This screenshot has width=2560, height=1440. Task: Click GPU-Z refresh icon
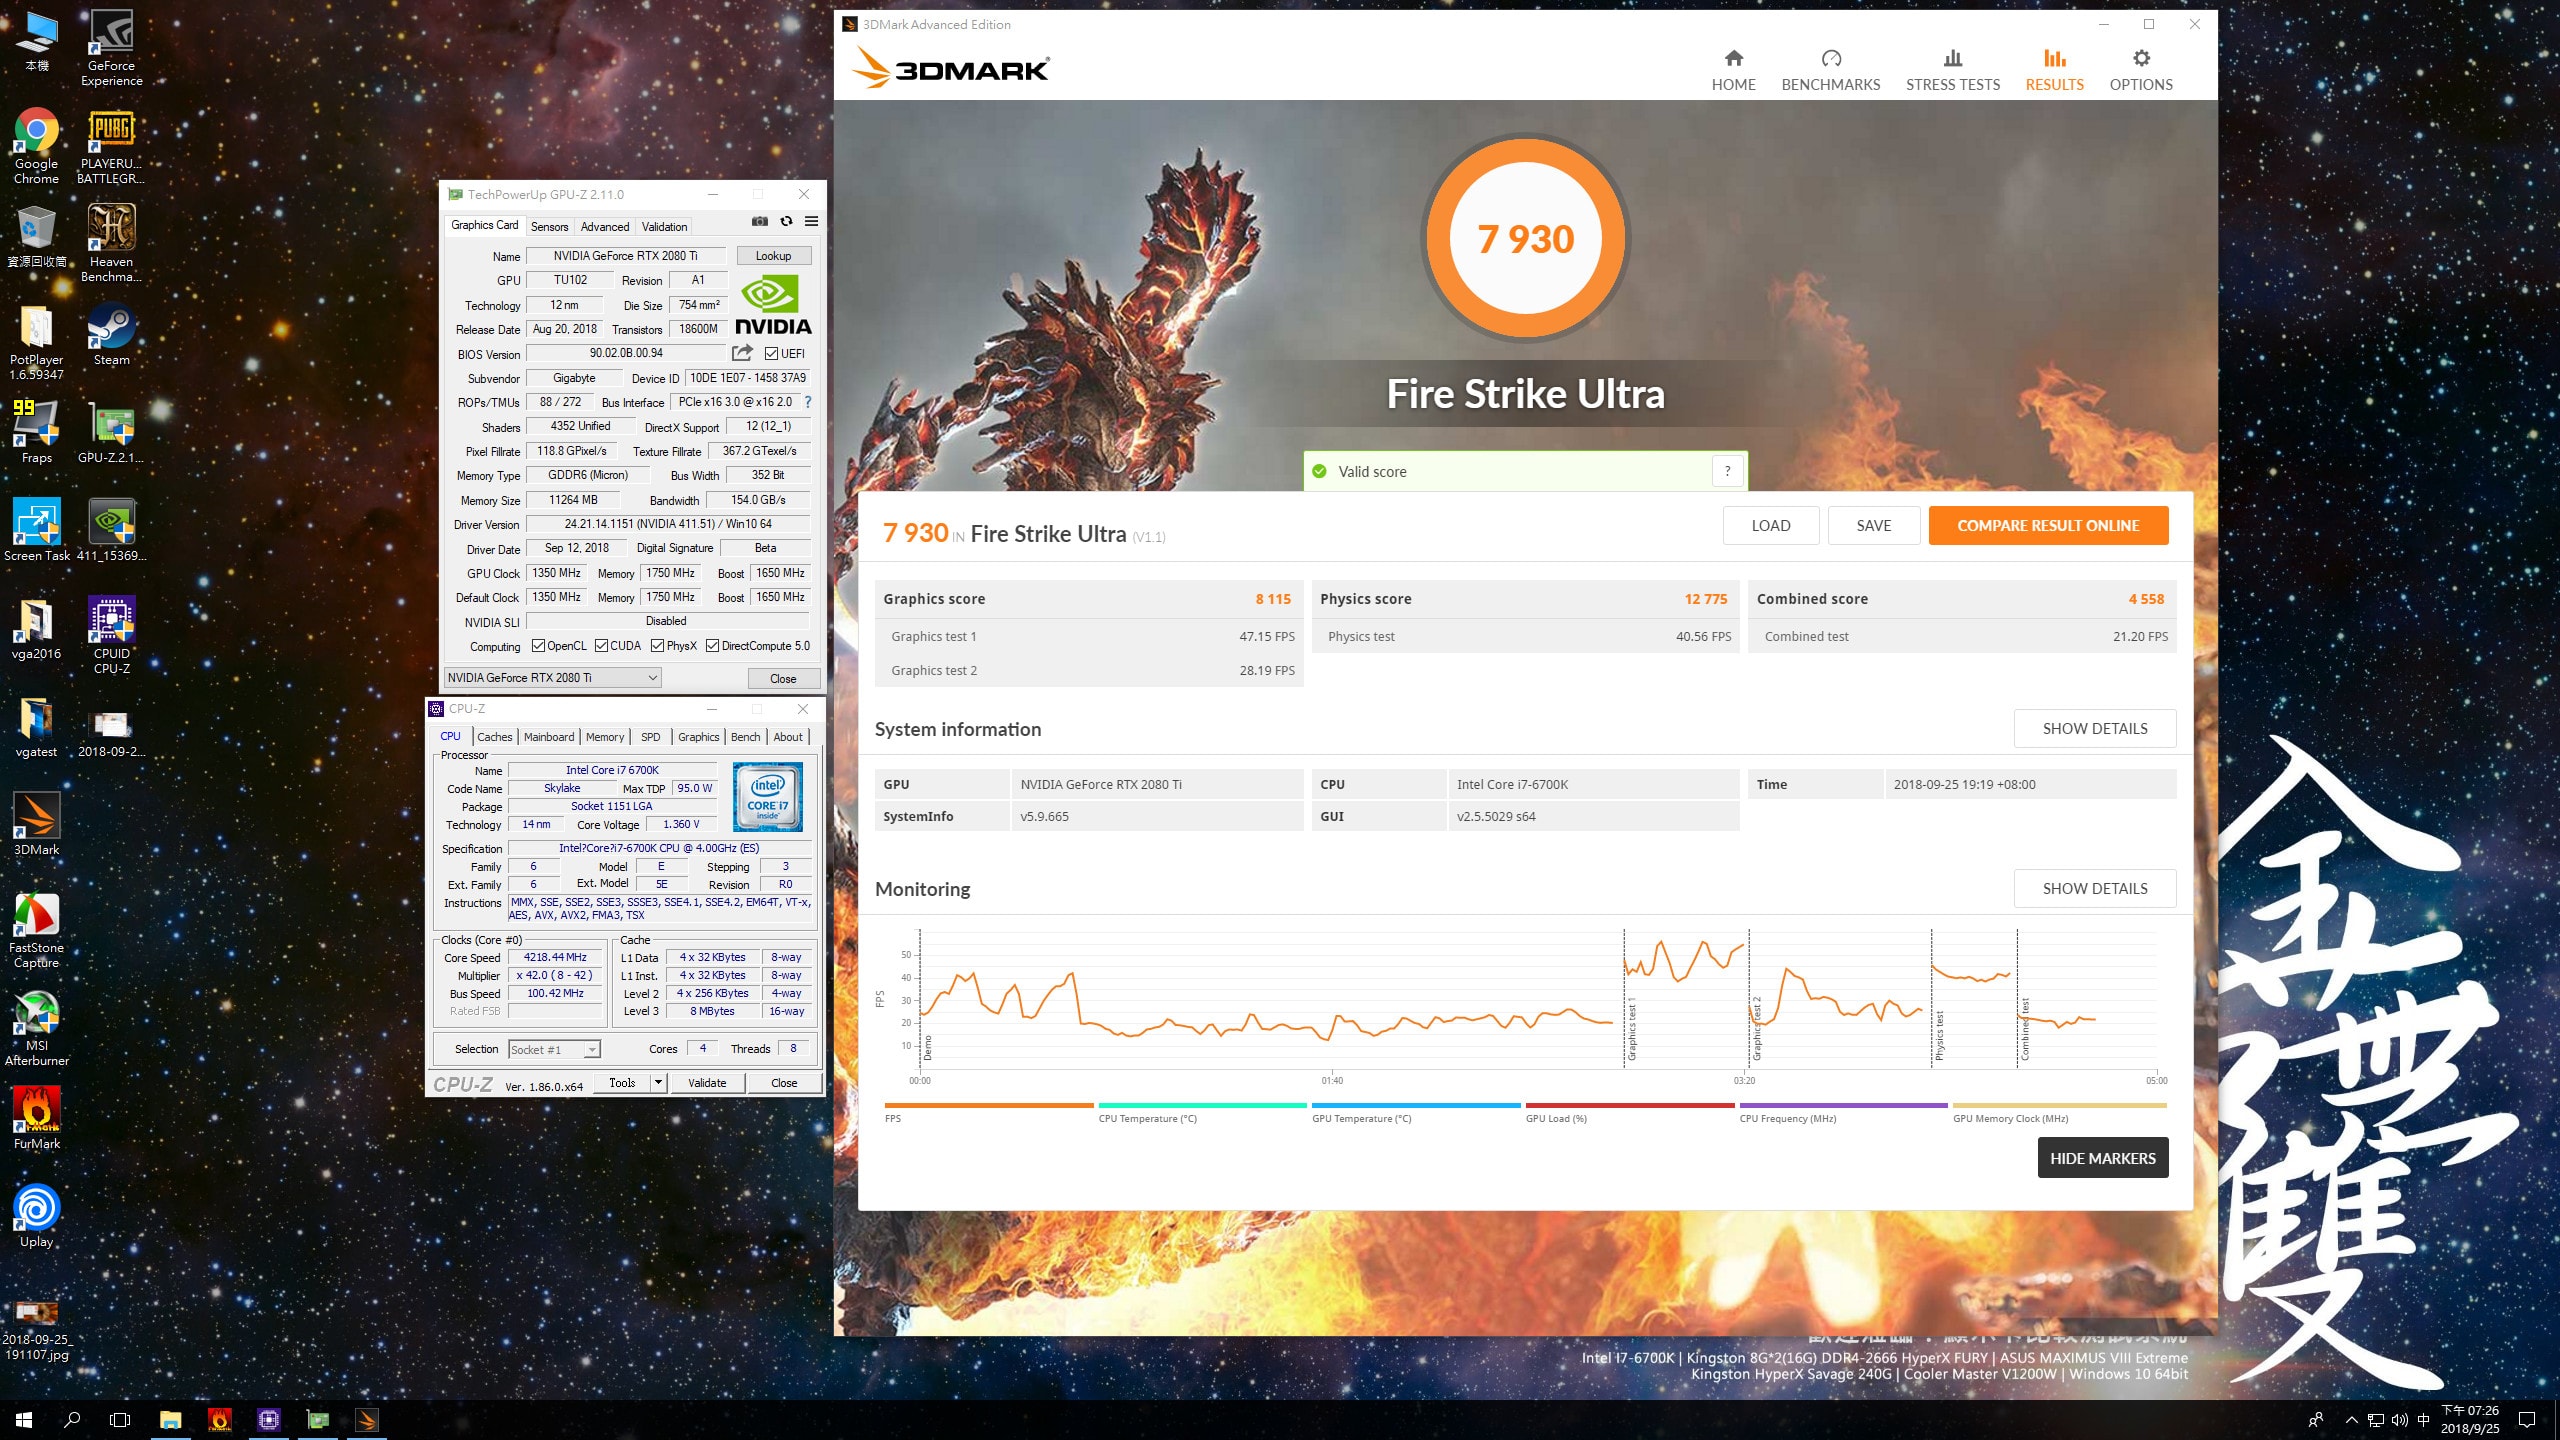click(x=786, y=221)
